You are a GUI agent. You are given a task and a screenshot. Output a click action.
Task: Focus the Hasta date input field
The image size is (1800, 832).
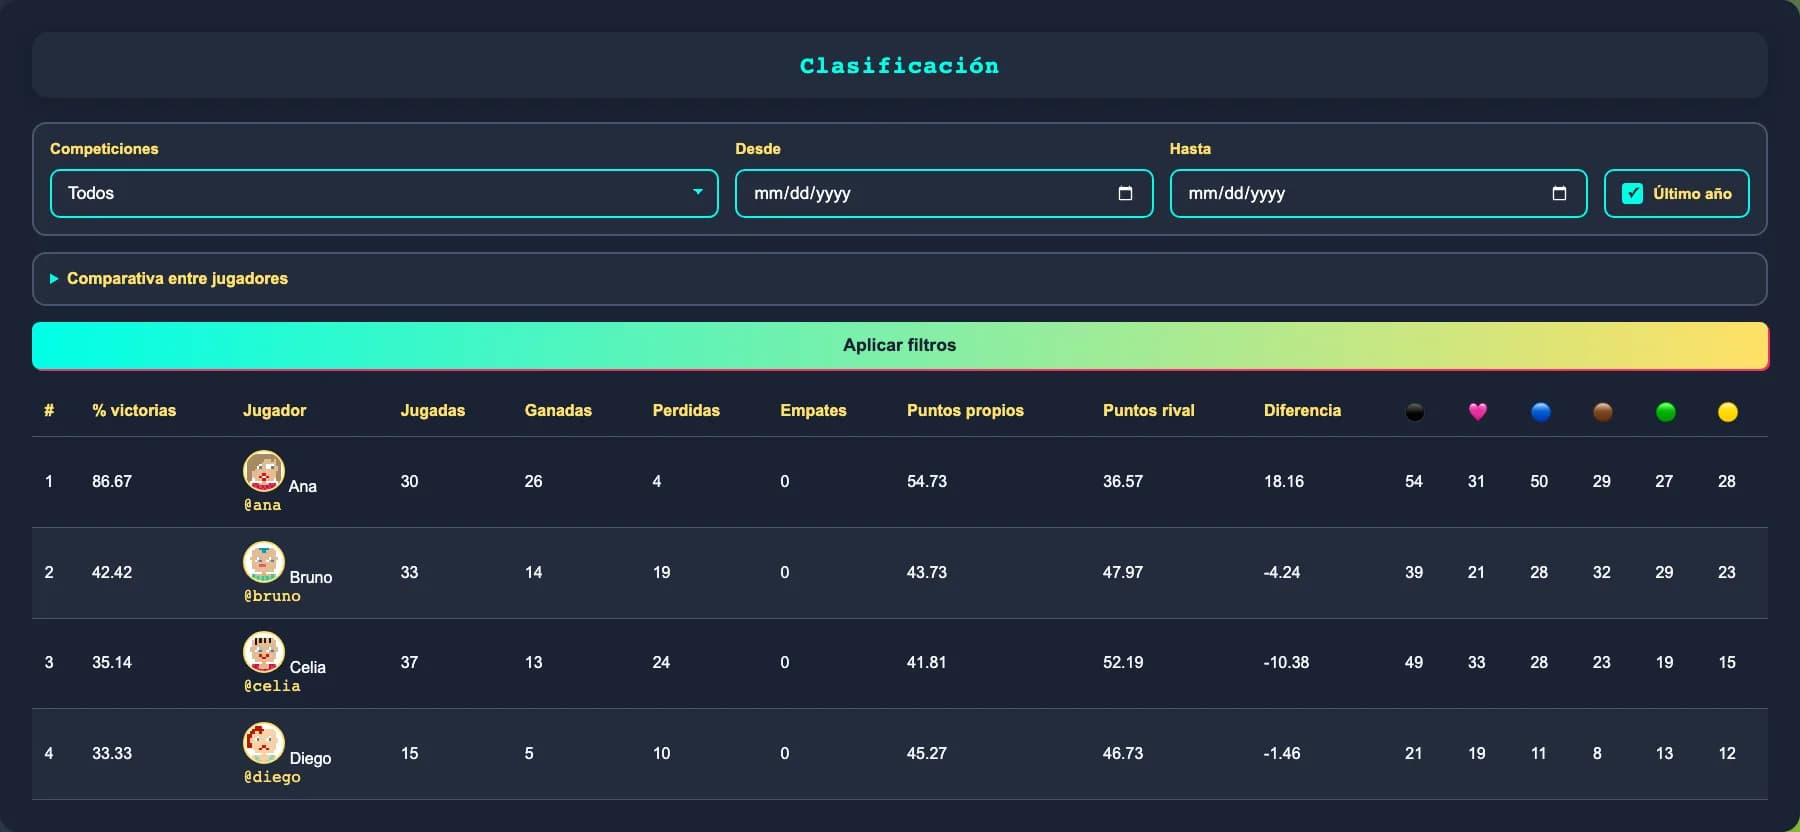click(1378, 193)
